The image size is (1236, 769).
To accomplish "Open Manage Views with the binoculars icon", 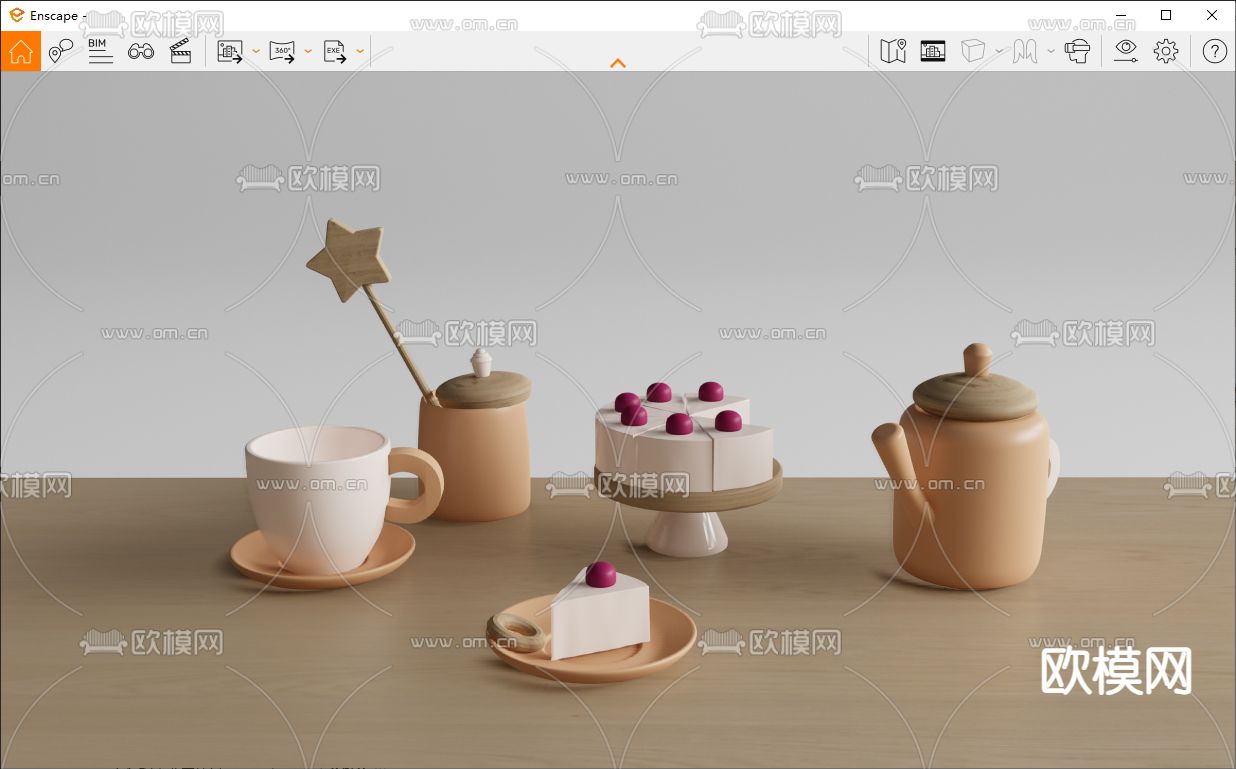I will (x=141, y=51).
